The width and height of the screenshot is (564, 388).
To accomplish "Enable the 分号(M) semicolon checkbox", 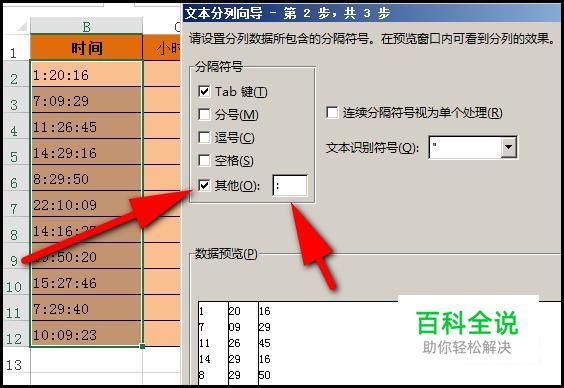I will pyautogui.click(x=204, y=115).
